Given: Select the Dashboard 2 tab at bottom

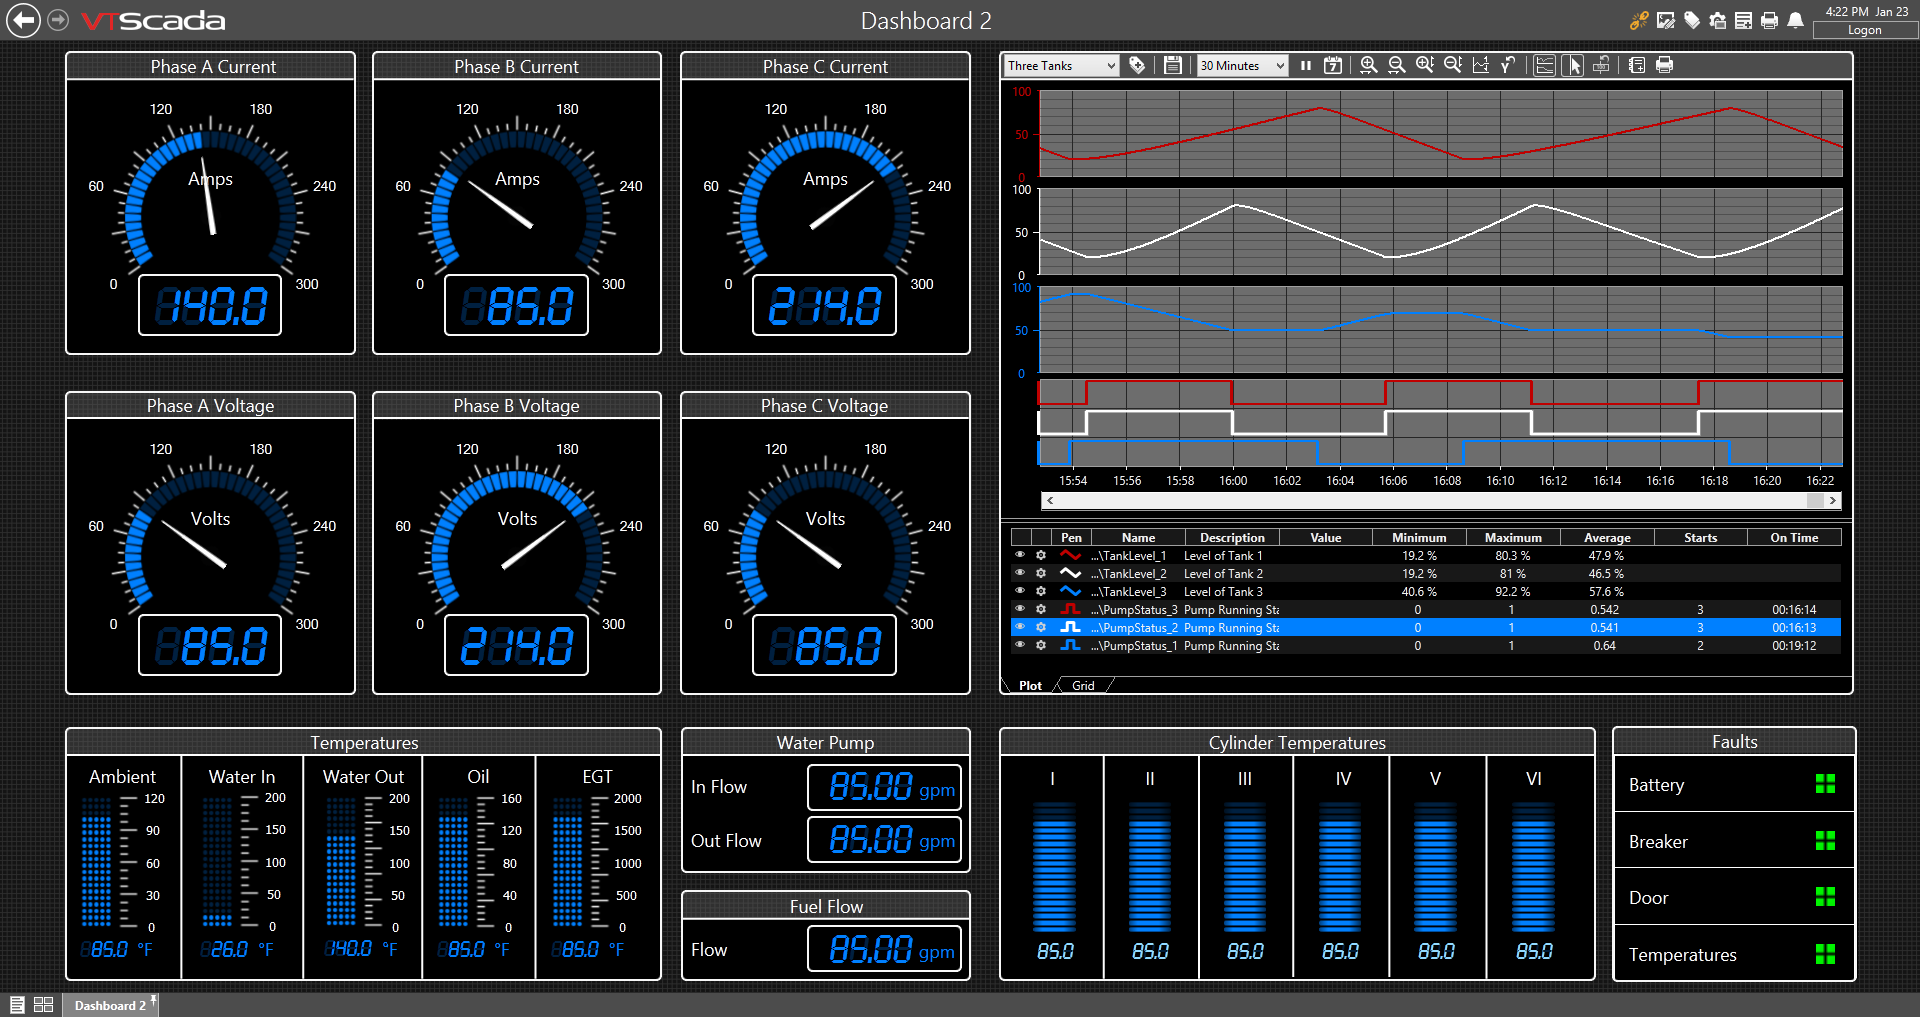Looking at the screenshot, I should tap(110, 1004).
